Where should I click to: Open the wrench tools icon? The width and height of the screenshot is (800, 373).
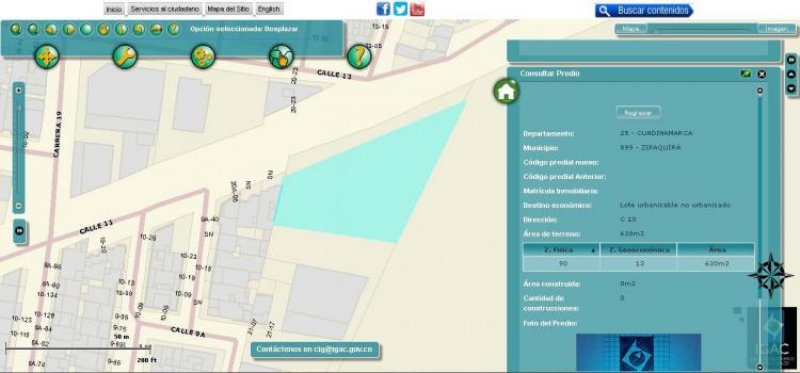124,56
